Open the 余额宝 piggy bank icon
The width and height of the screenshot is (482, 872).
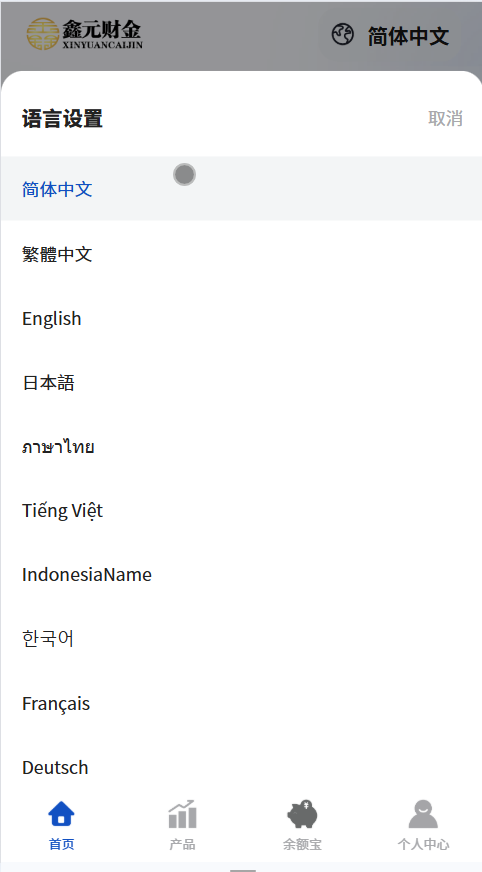302,814
